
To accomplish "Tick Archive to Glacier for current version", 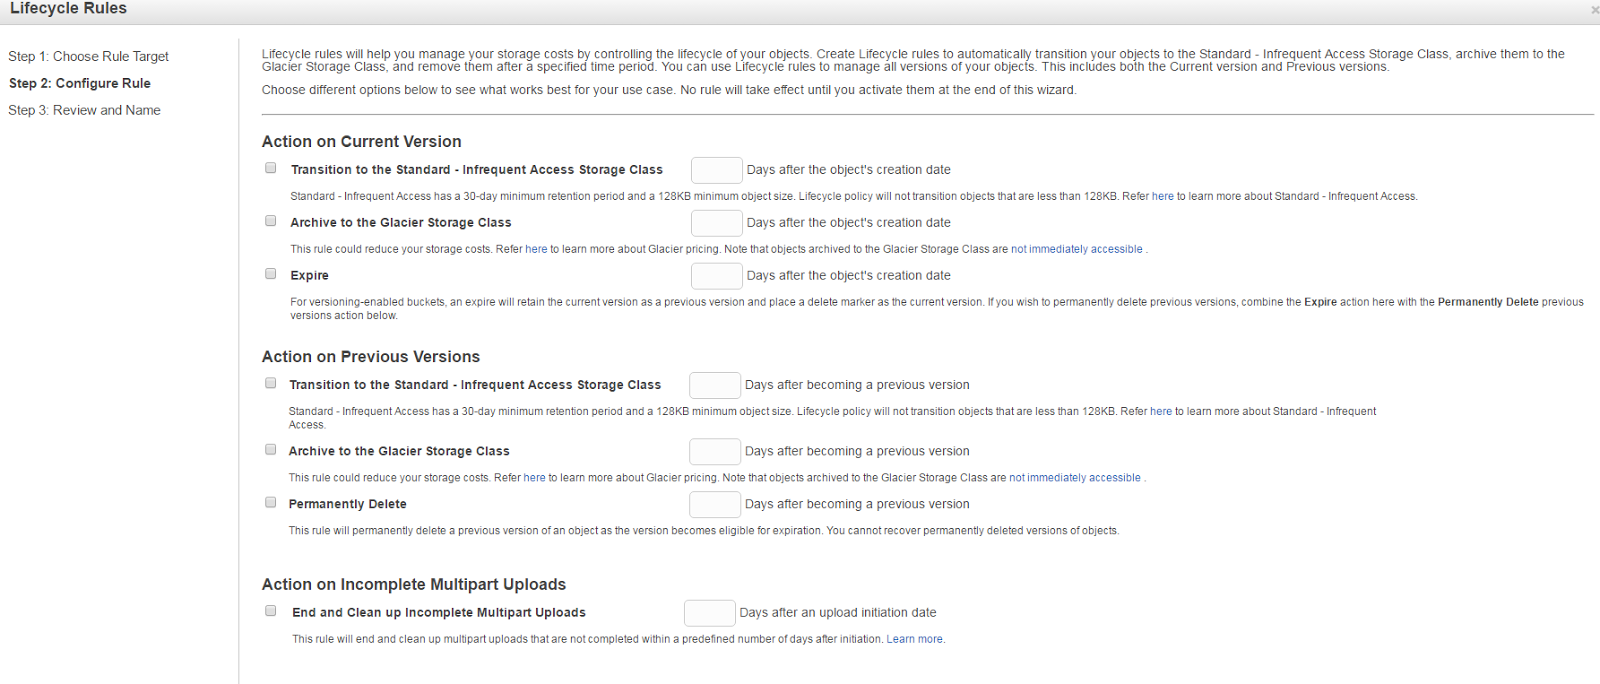I will (x=270, y=221).
